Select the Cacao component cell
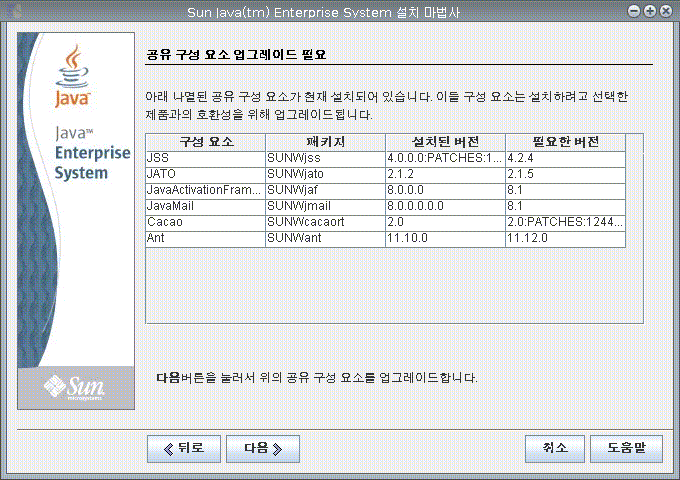Viewport: 680px width, 480px height. click(206, 223)
